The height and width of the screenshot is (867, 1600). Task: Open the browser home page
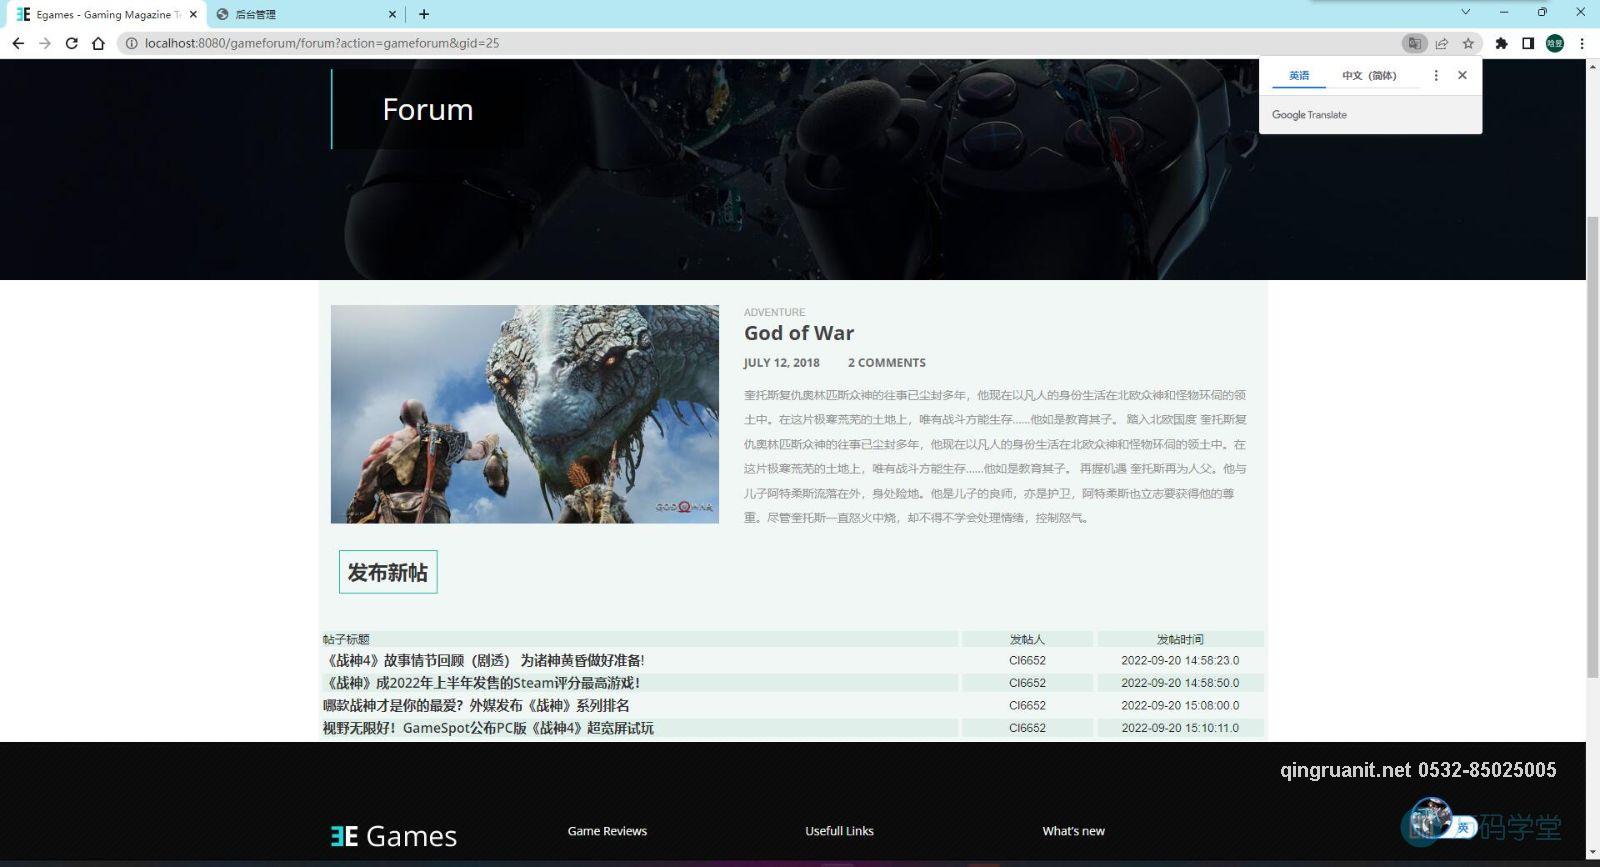(98, 43)
